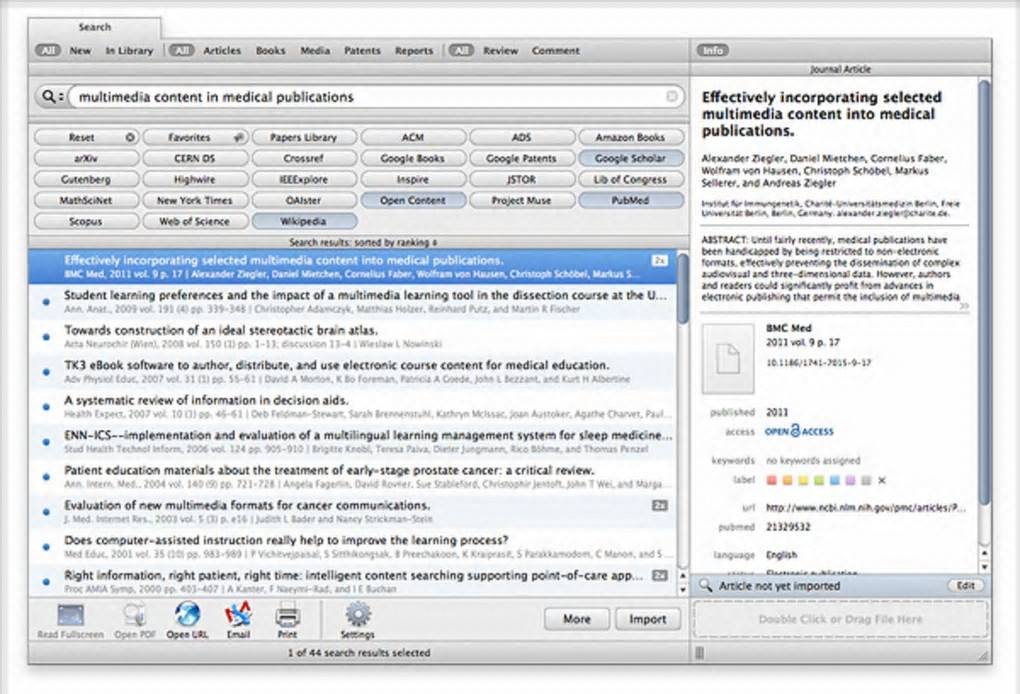The image size is (1020, 694).
Task: Click the blue dot beside Towards construction result
Action: click(46, 337)
